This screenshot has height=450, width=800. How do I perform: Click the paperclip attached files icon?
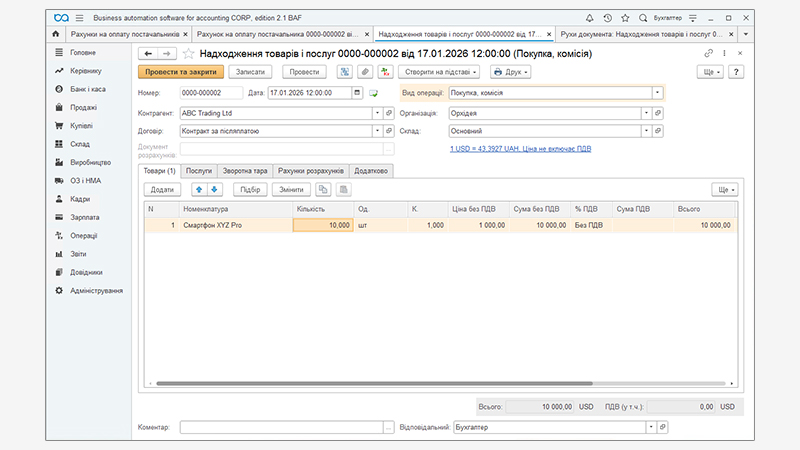(365, 72)
